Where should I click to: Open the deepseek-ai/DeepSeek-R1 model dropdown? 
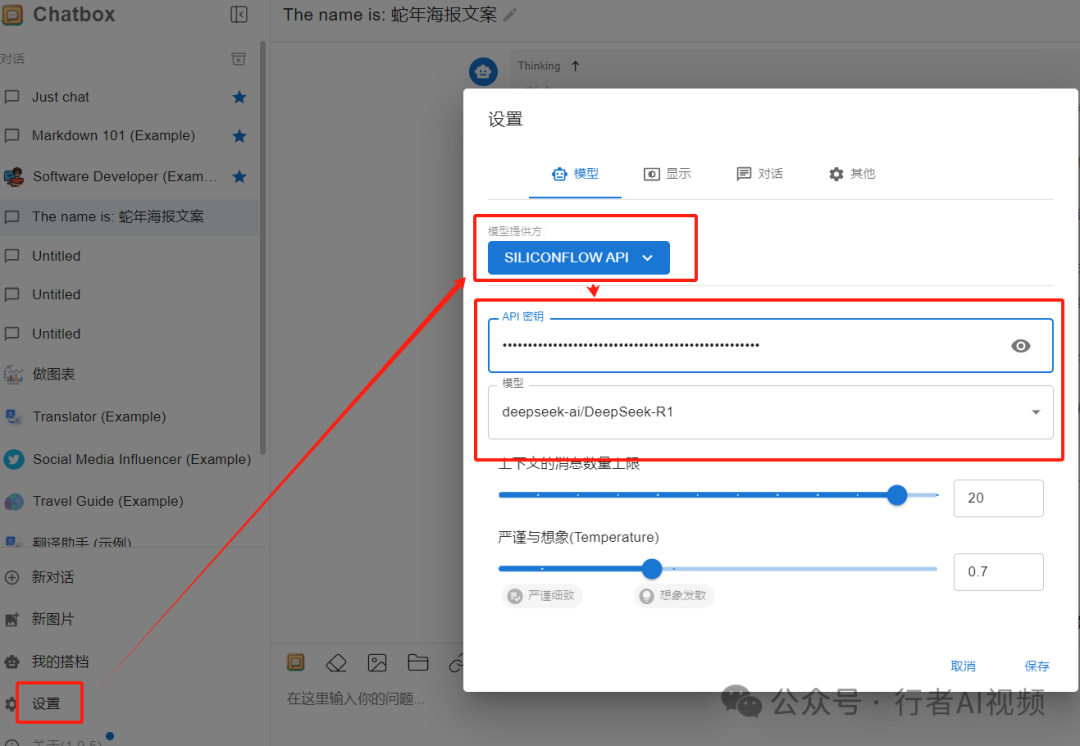(x=771, y=412)
